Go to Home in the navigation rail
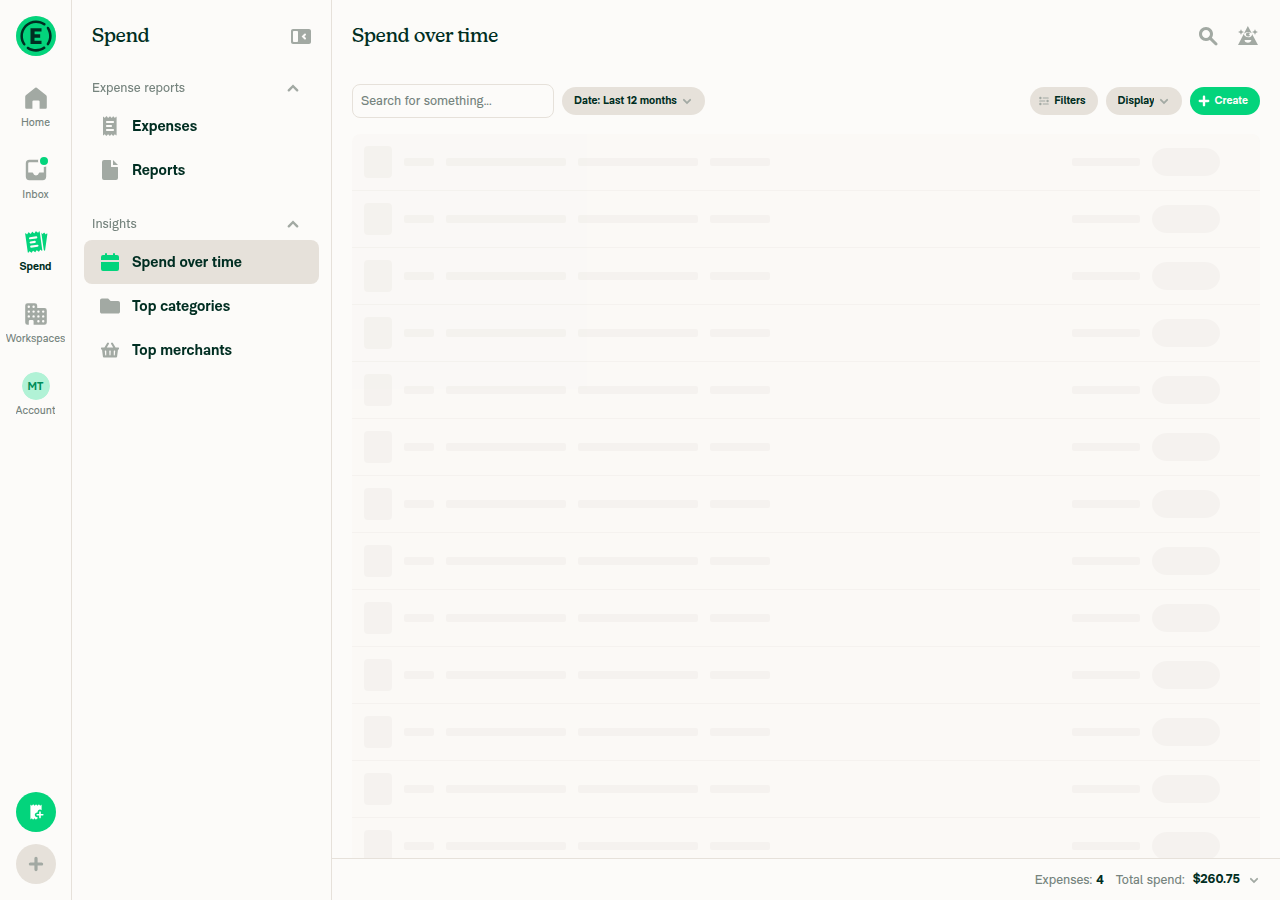Viewport: 1280px width, 900px height. (x=36, y=108)
